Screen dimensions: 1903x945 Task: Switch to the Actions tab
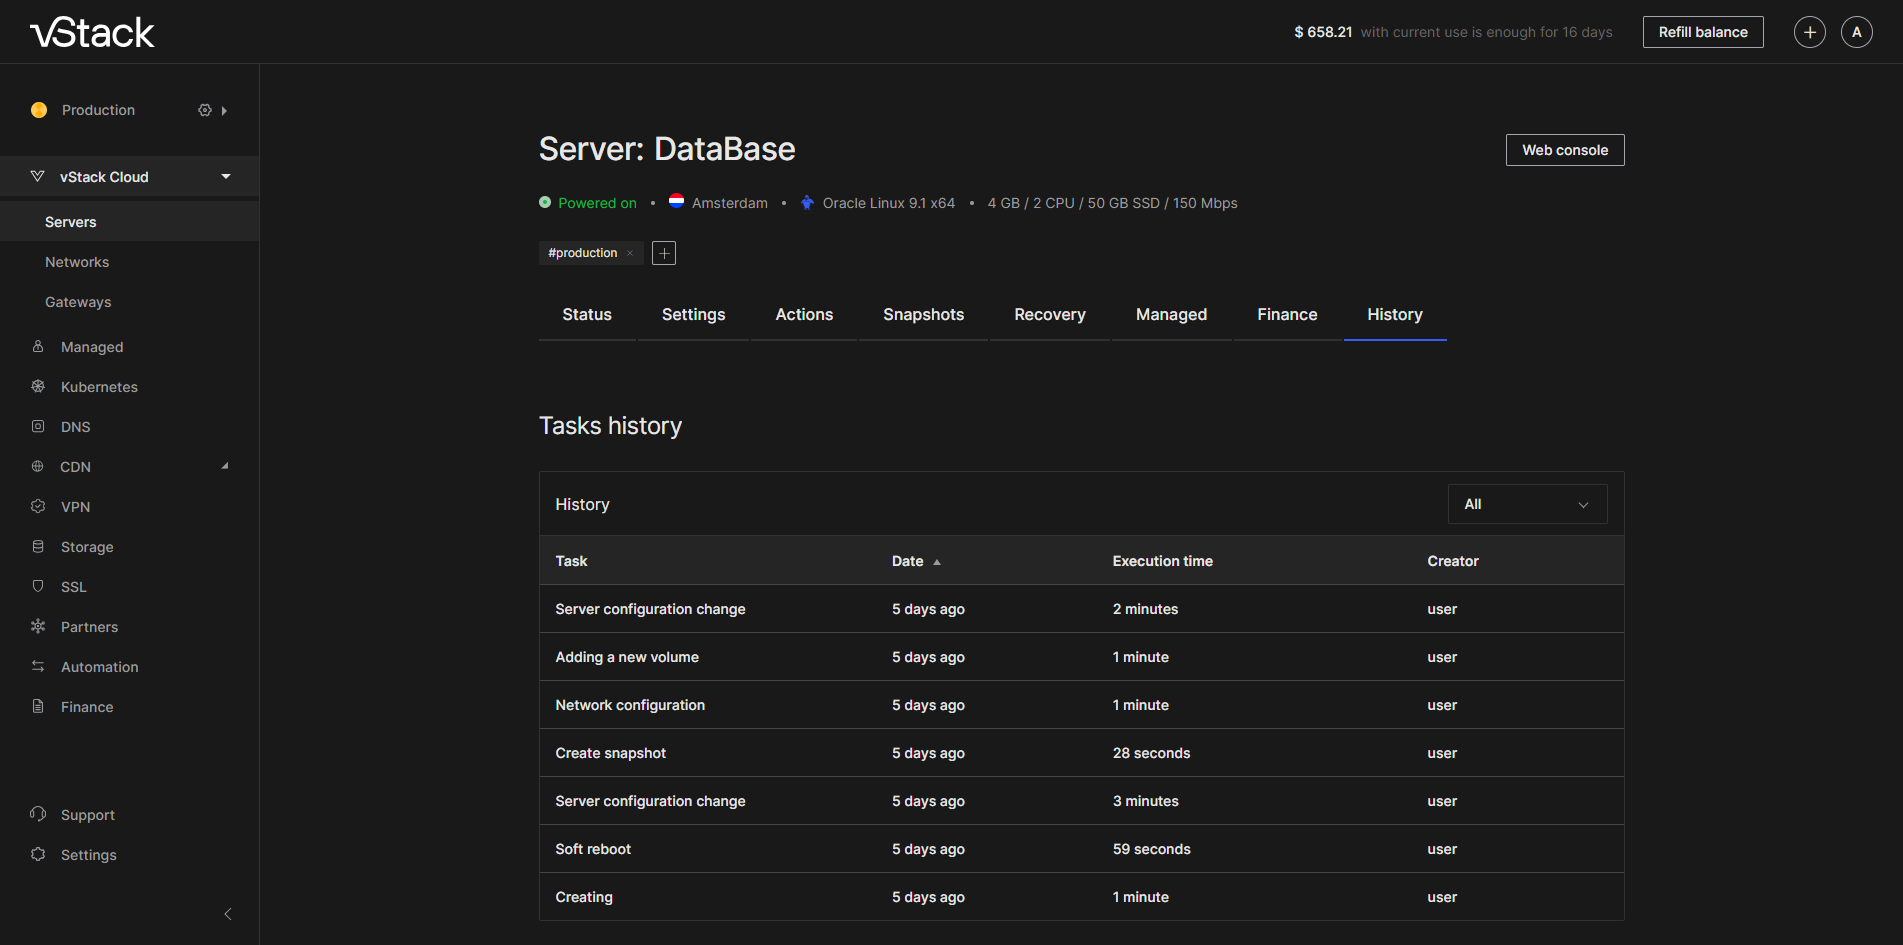(x=804, y=315)
